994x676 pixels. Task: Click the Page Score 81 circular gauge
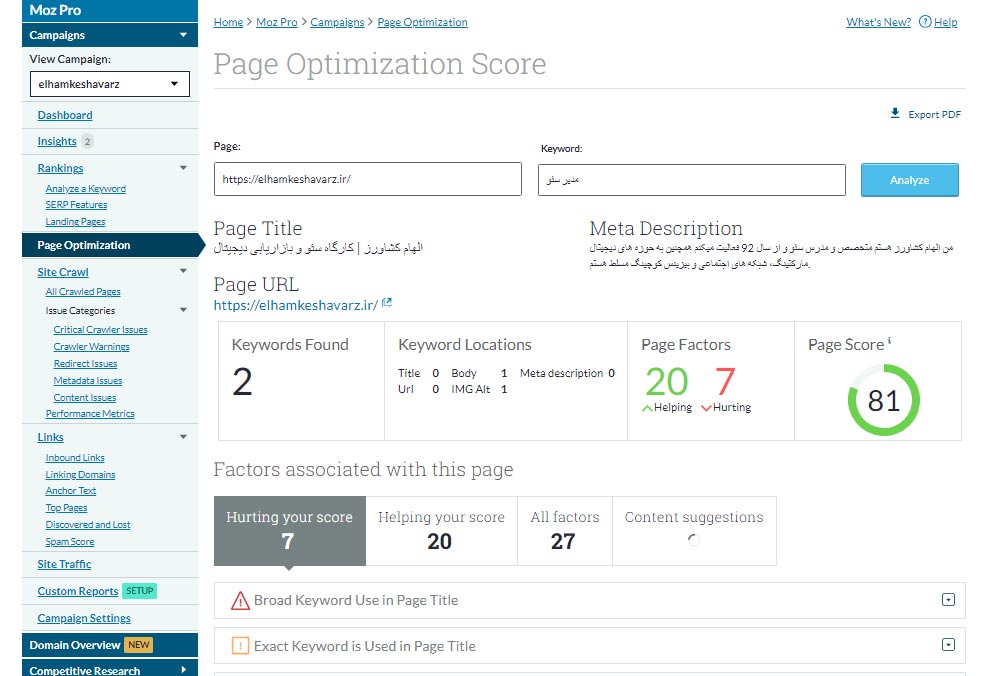coord(883,401)
